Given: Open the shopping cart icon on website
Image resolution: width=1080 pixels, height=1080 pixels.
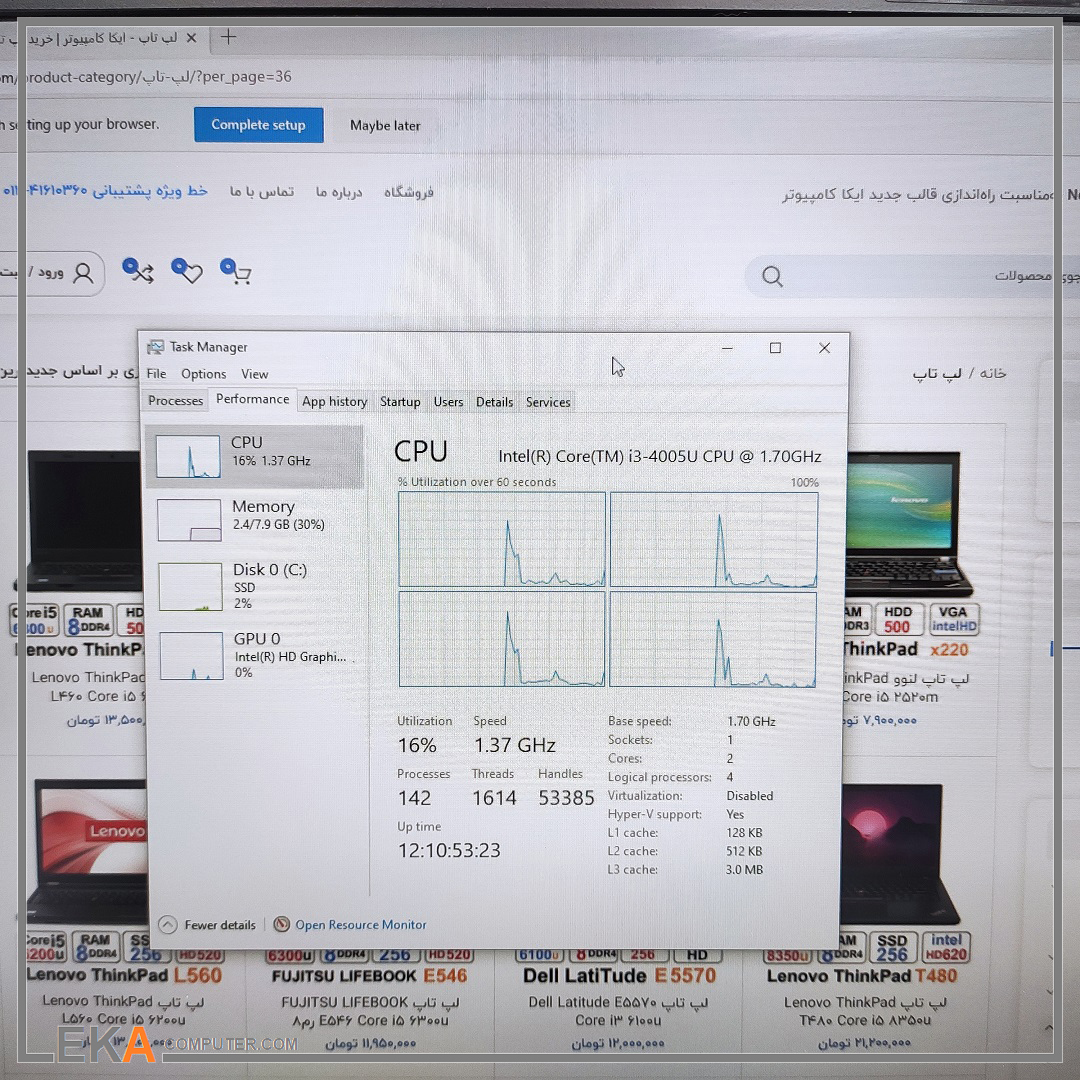Looking at the screenshot, I should (236, 271).
